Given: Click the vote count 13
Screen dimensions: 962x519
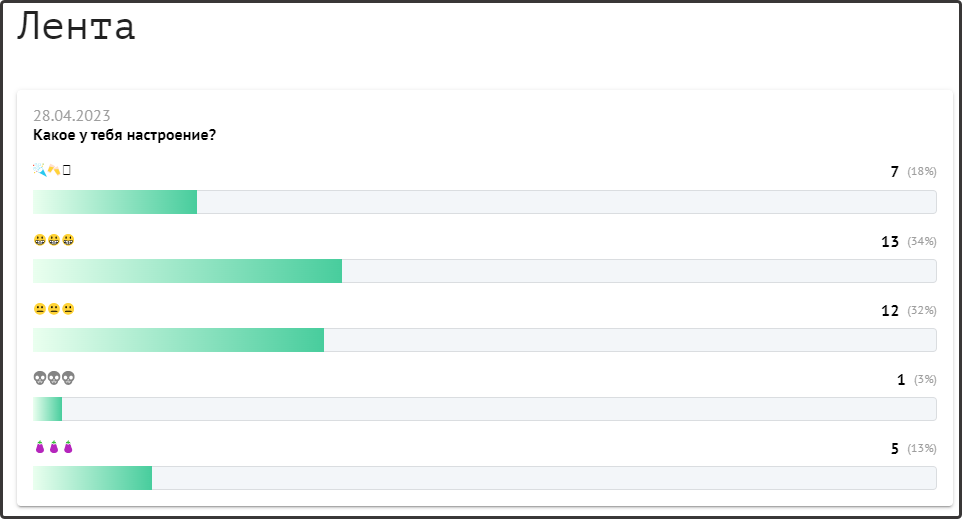Looking at the screenshot, I should click(x=890, y=242).
